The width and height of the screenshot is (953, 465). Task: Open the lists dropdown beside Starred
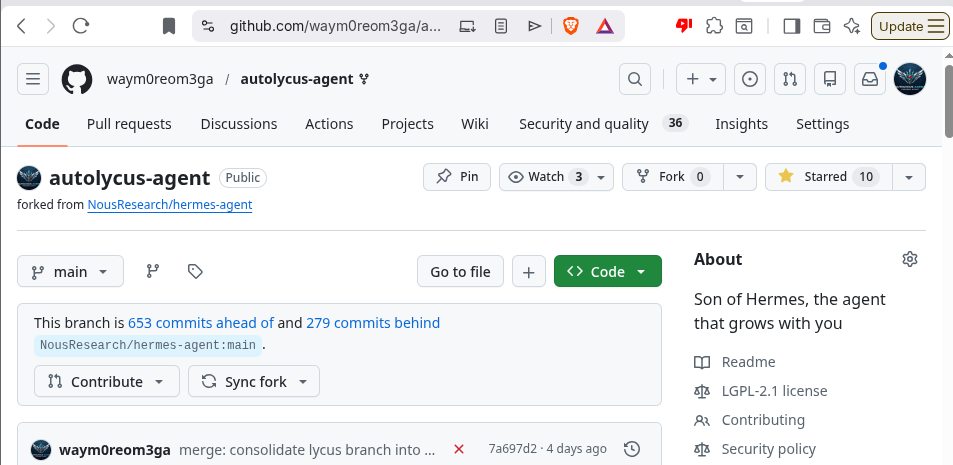[x=909, y=177]
